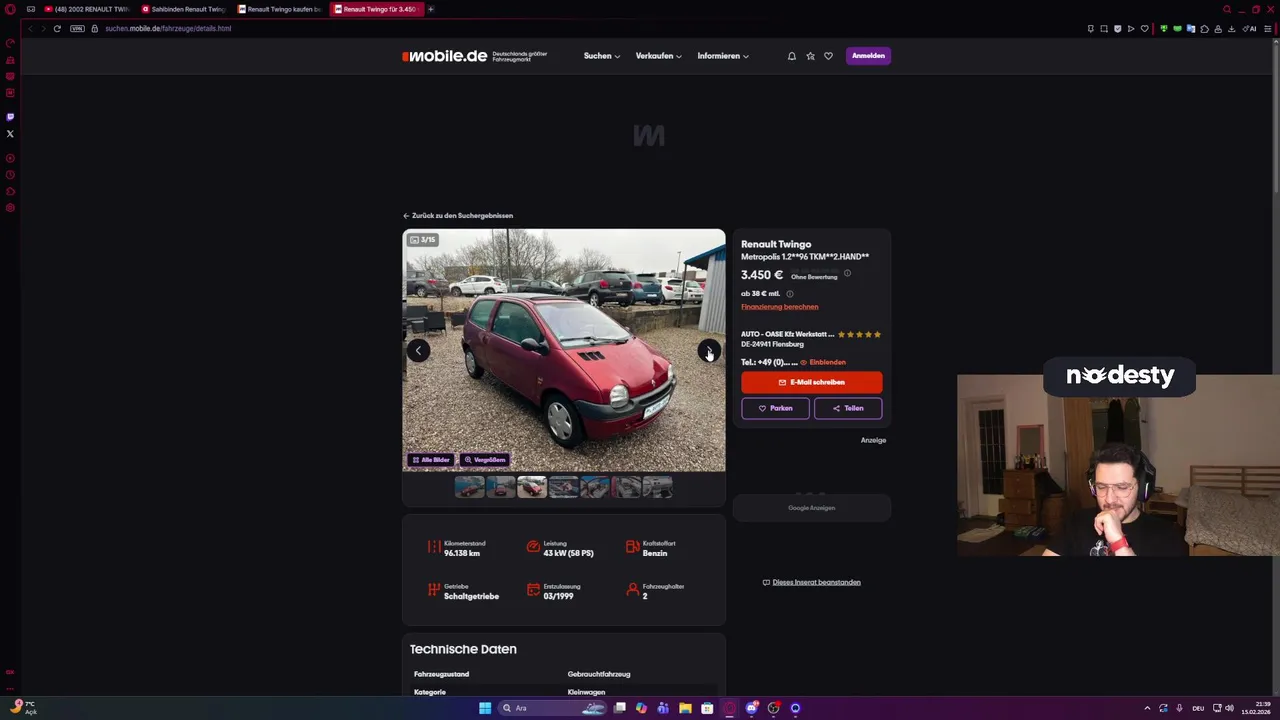1280x720 pixels.
Task: Expand the Verkaufen dropdown menu
Action: tap(658, 56)
